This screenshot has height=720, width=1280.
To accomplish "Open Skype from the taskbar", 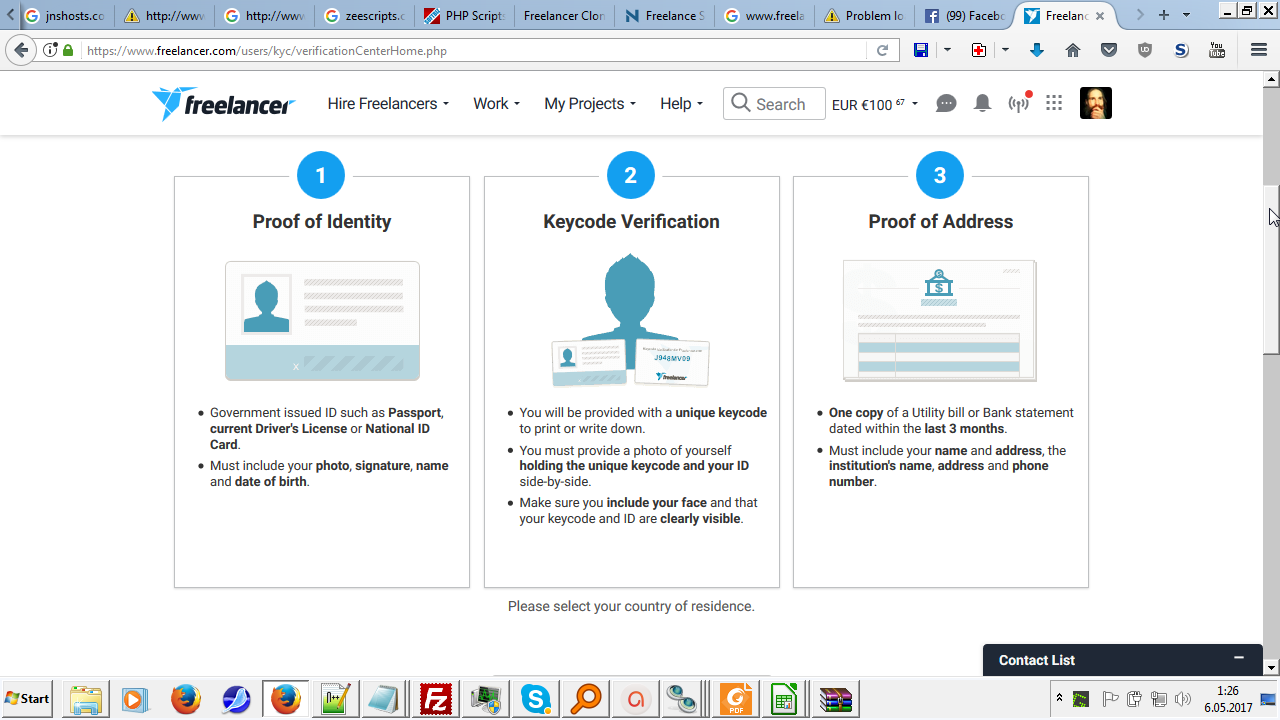I will point(536,699).
